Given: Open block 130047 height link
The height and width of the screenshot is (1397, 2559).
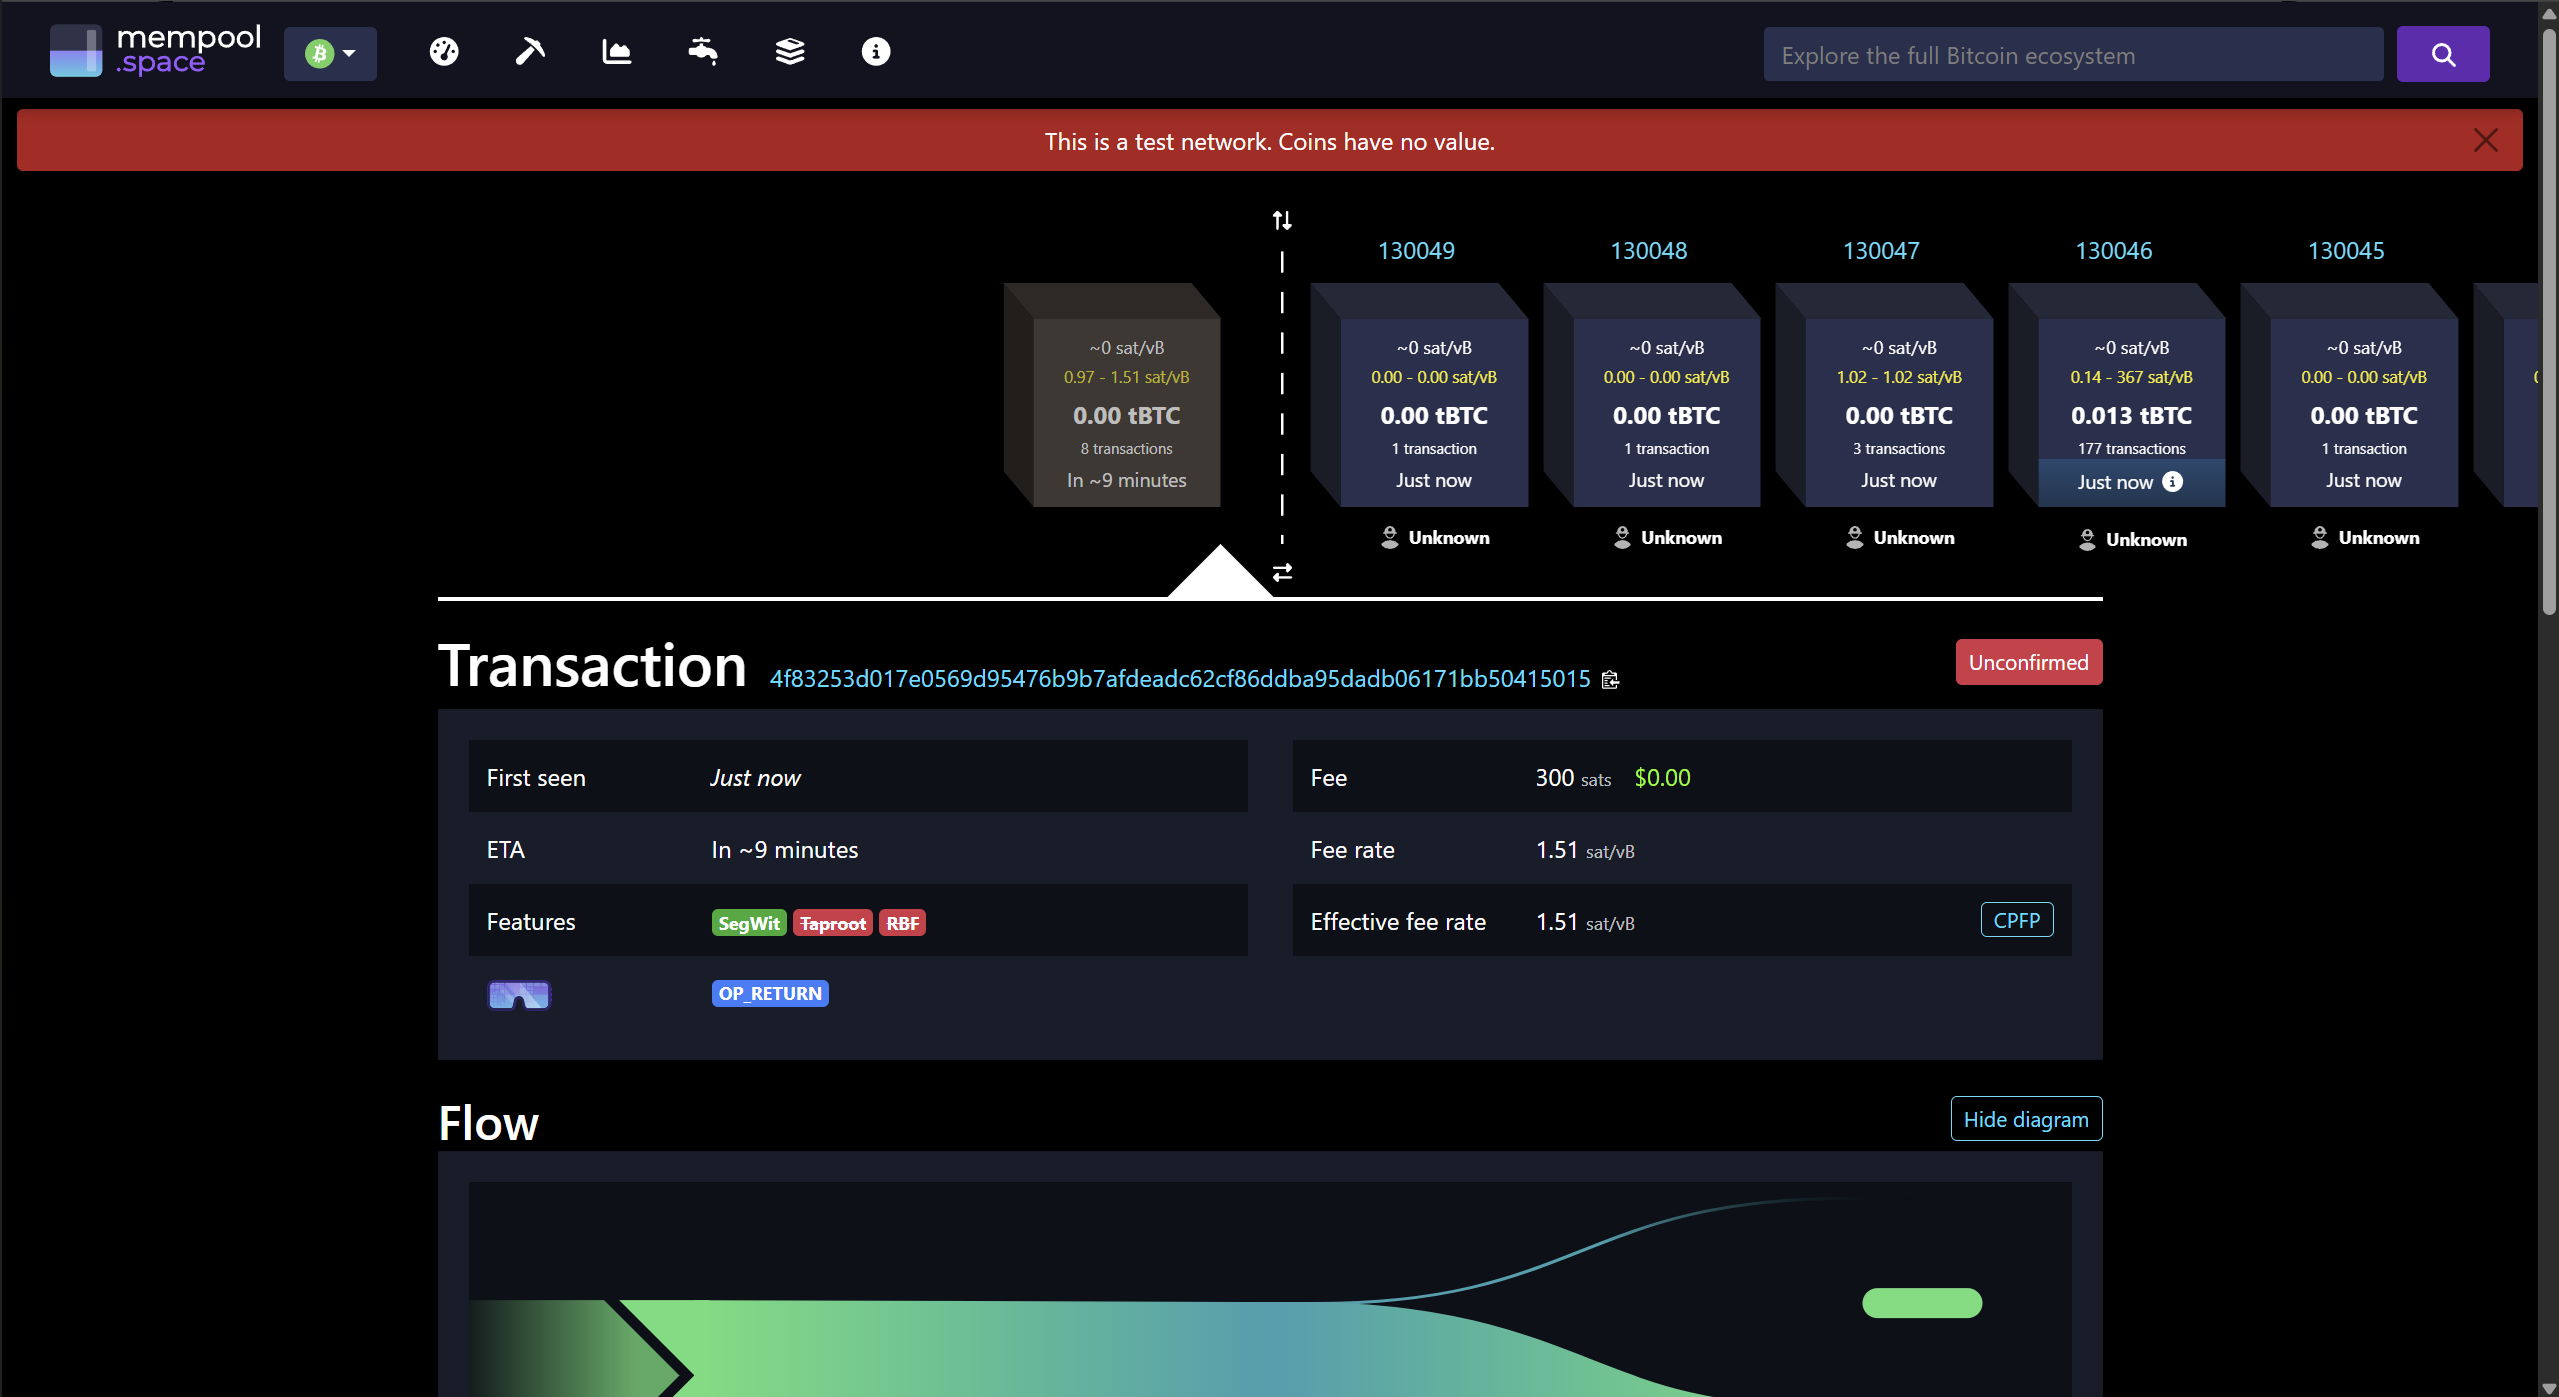Looking at the screenshot, I should 1881,251.
